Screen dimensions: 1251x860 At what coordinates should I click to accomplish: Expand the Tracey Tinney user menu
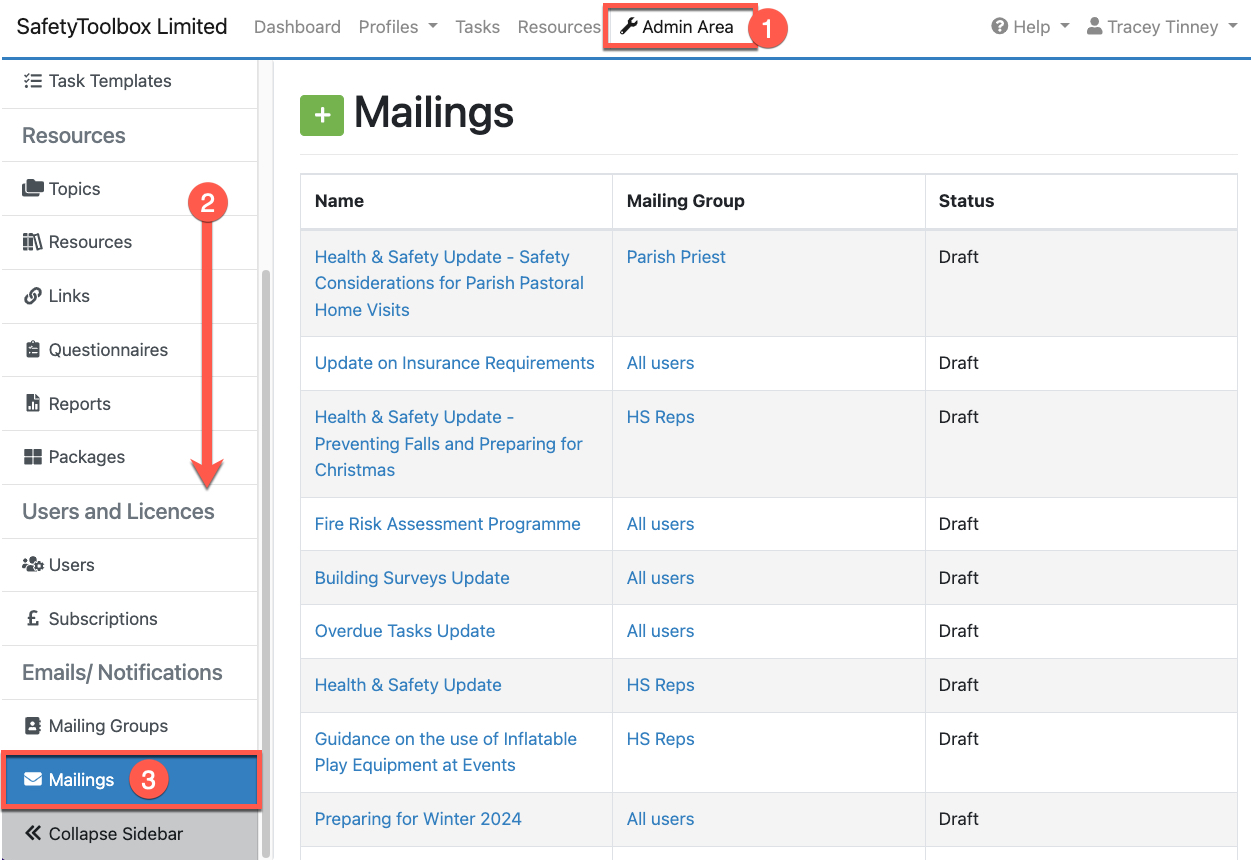click(x=1162, y=27)
